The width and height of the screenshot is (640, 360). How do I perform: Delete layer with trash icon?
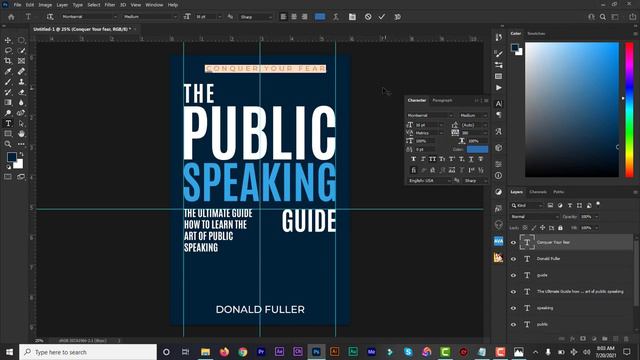pyautogui.click(x=626, y=339)
